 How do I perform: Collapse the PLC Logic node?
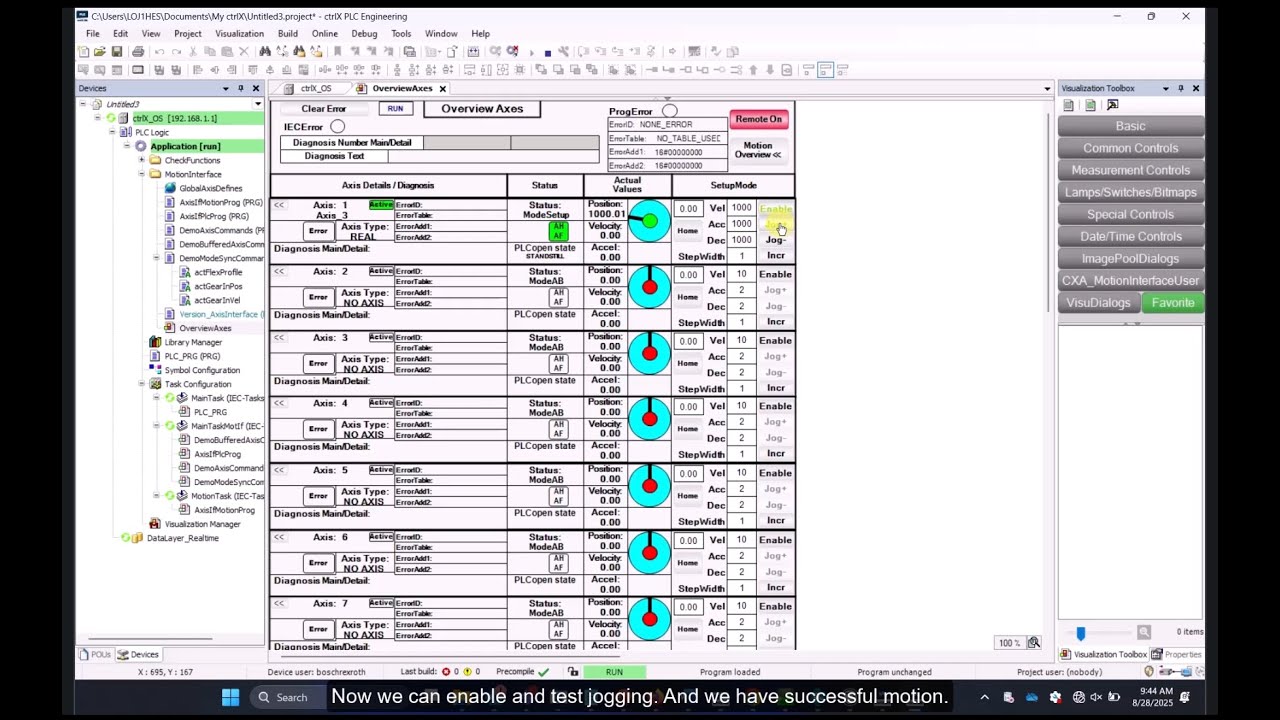pyautogui.click(x=112, y=132)
